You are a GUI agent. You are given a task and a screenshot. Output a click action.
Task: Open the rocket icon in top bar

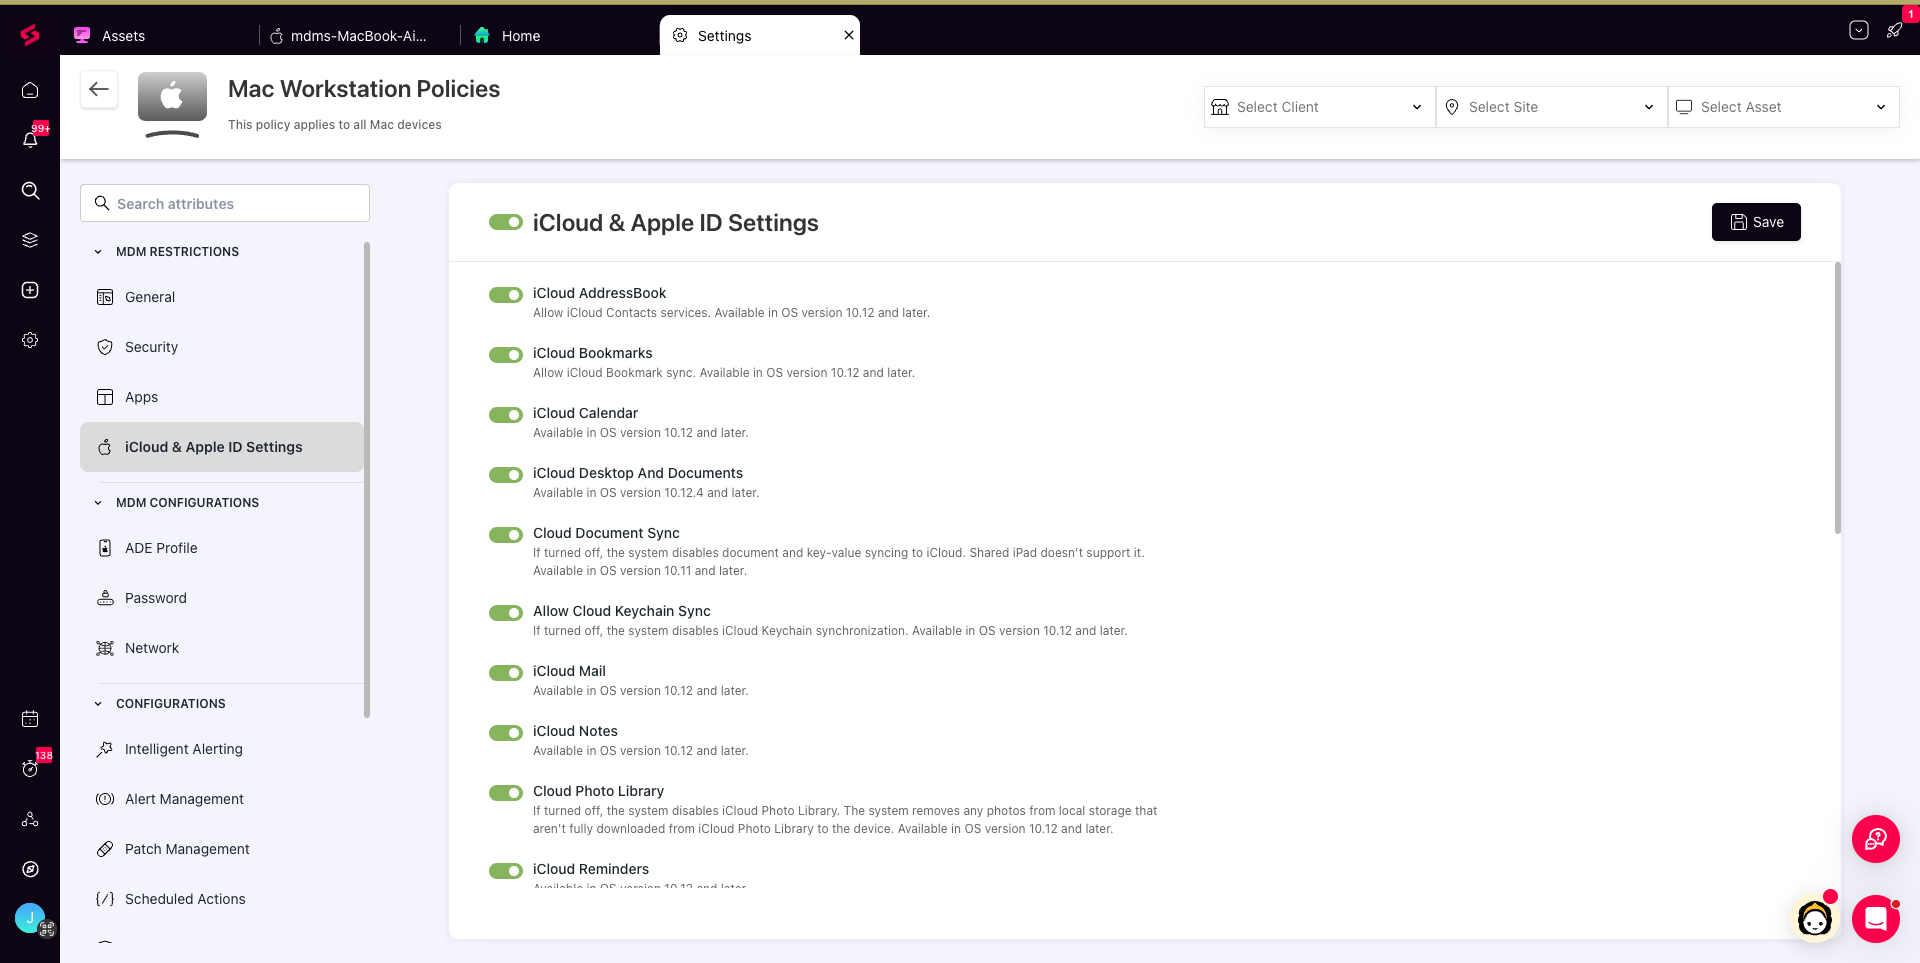click(1894, 30)
